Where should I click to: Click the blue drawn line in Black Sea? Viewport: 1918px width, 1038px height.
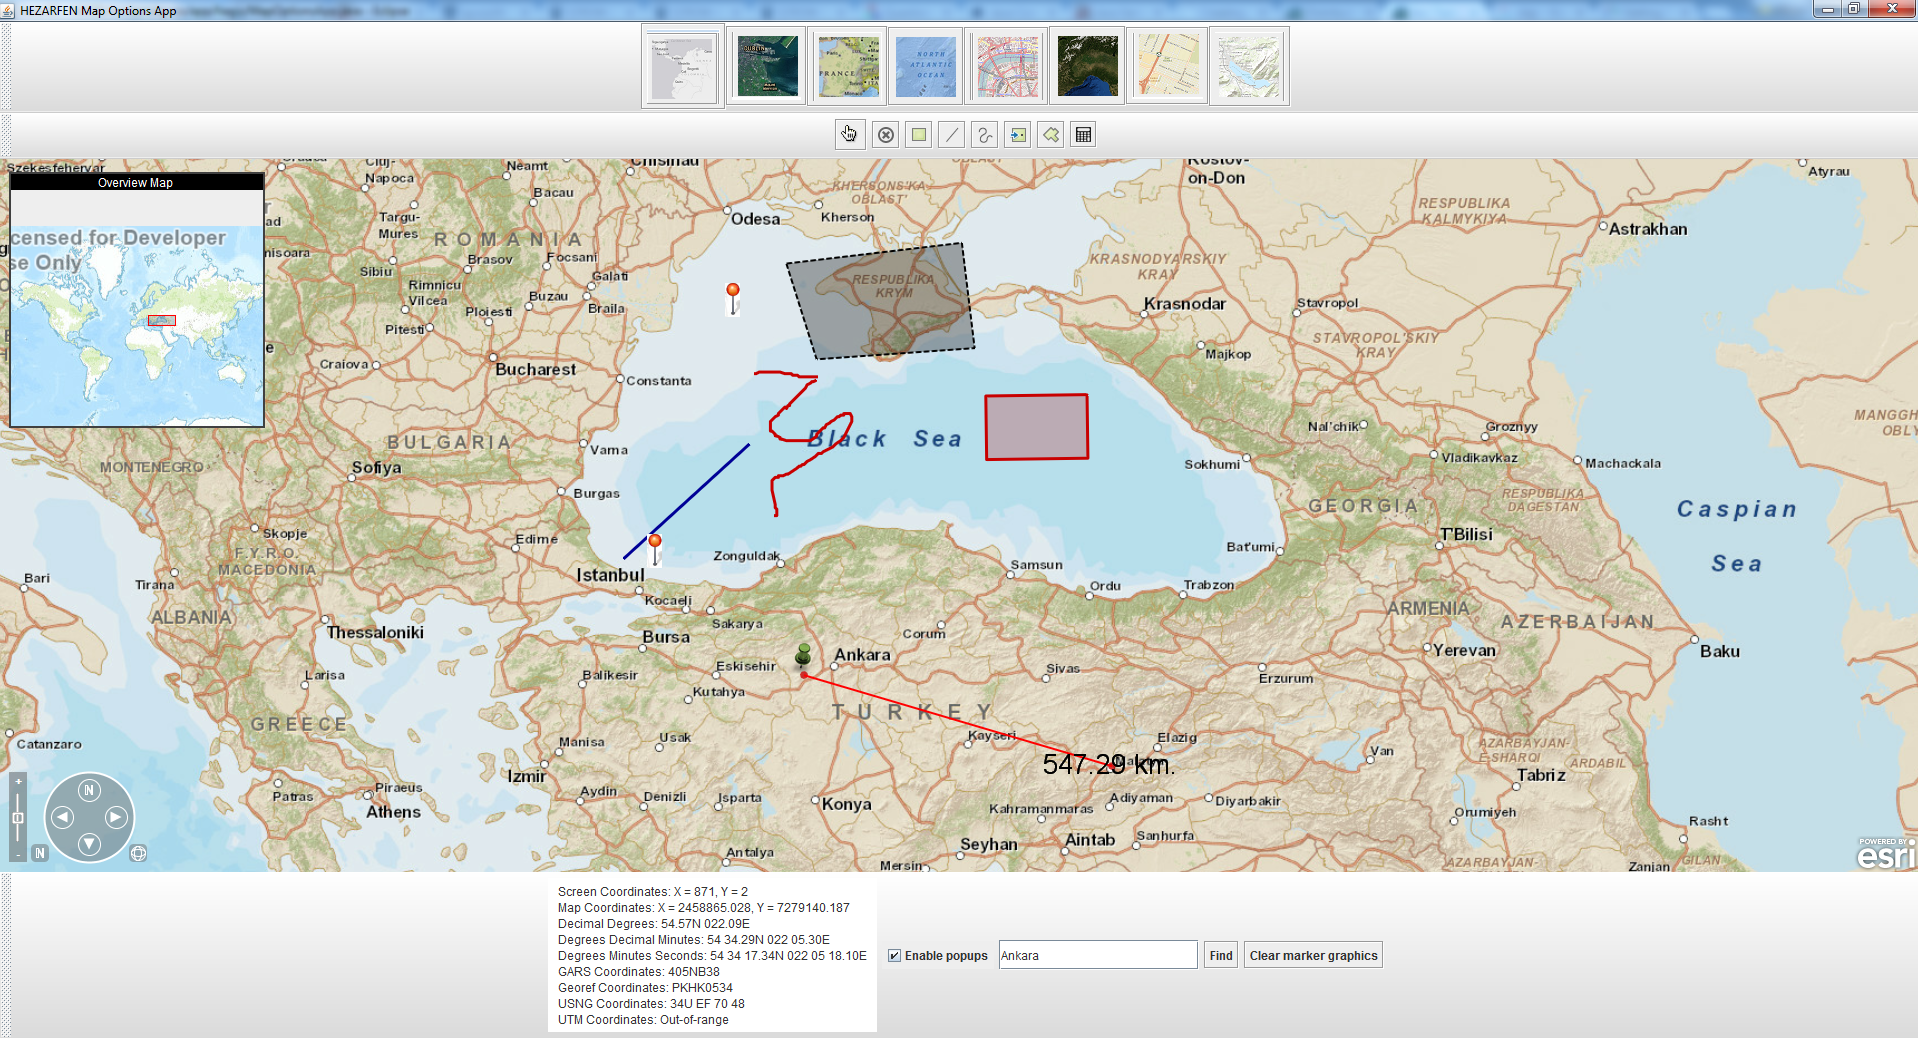(686, 501)
